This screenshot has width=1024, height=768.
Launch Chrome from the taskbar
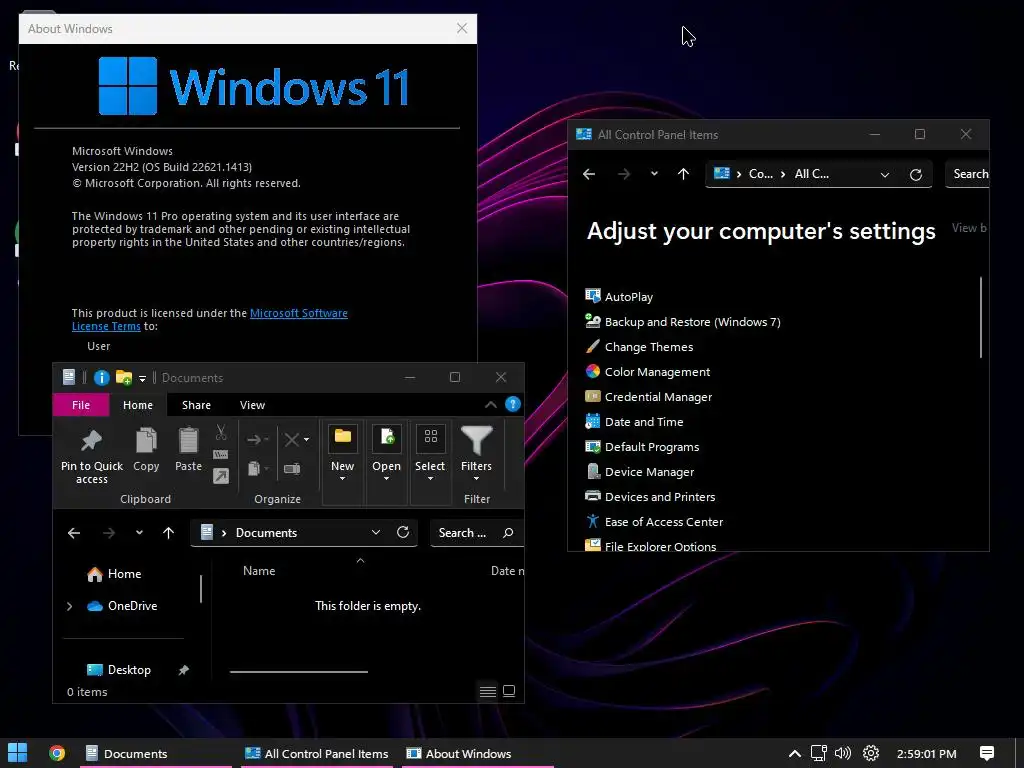click(57, 753)
